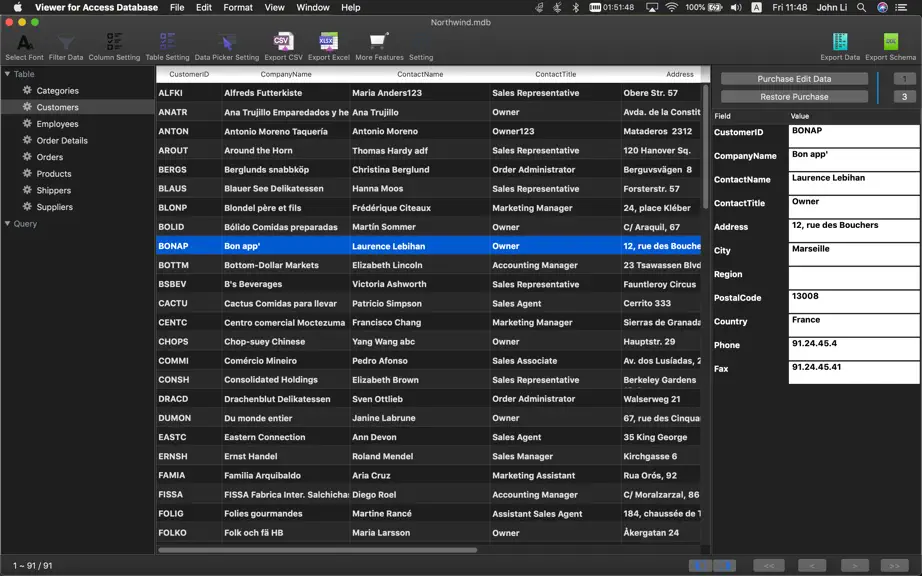Click the button labeled 3
The height and width of the screenshot is (576, 922).
tap(904, 96)
